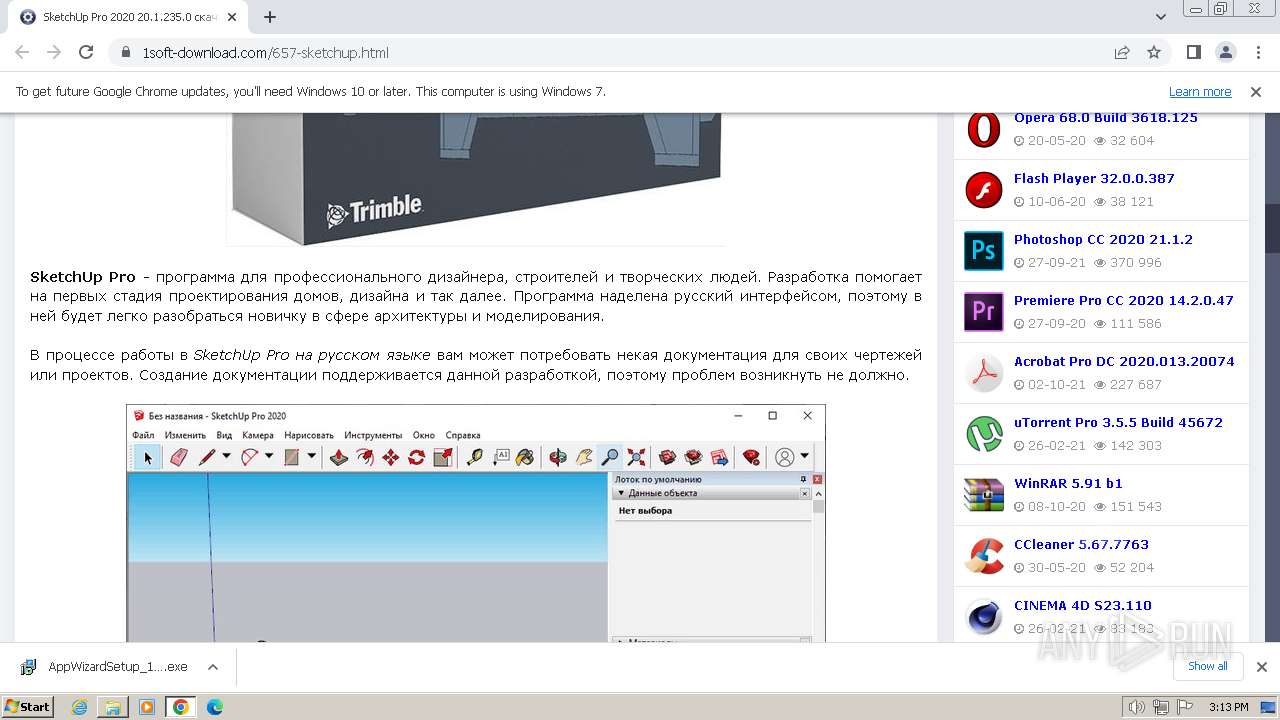The height and width of the screenshot is (720, 1280).
Task: Close the downloads shelf
Action: click(1261, 667)
